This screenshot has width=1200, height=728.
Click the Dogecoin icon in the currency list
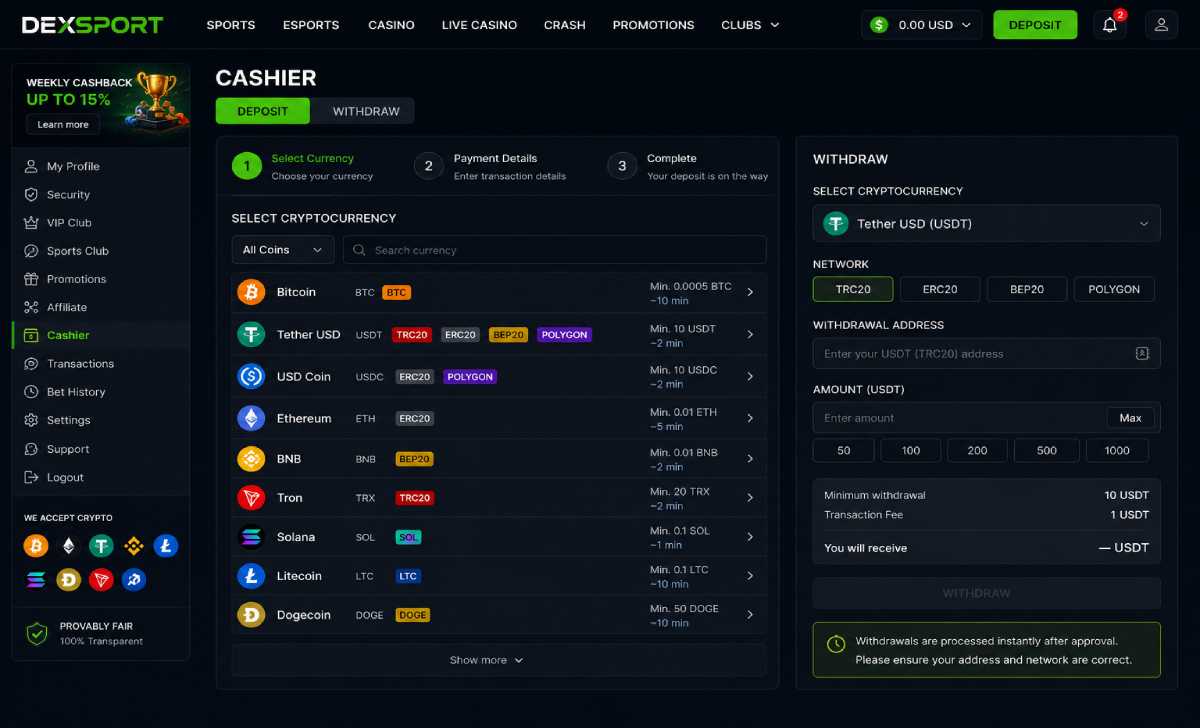pos(251,615)
